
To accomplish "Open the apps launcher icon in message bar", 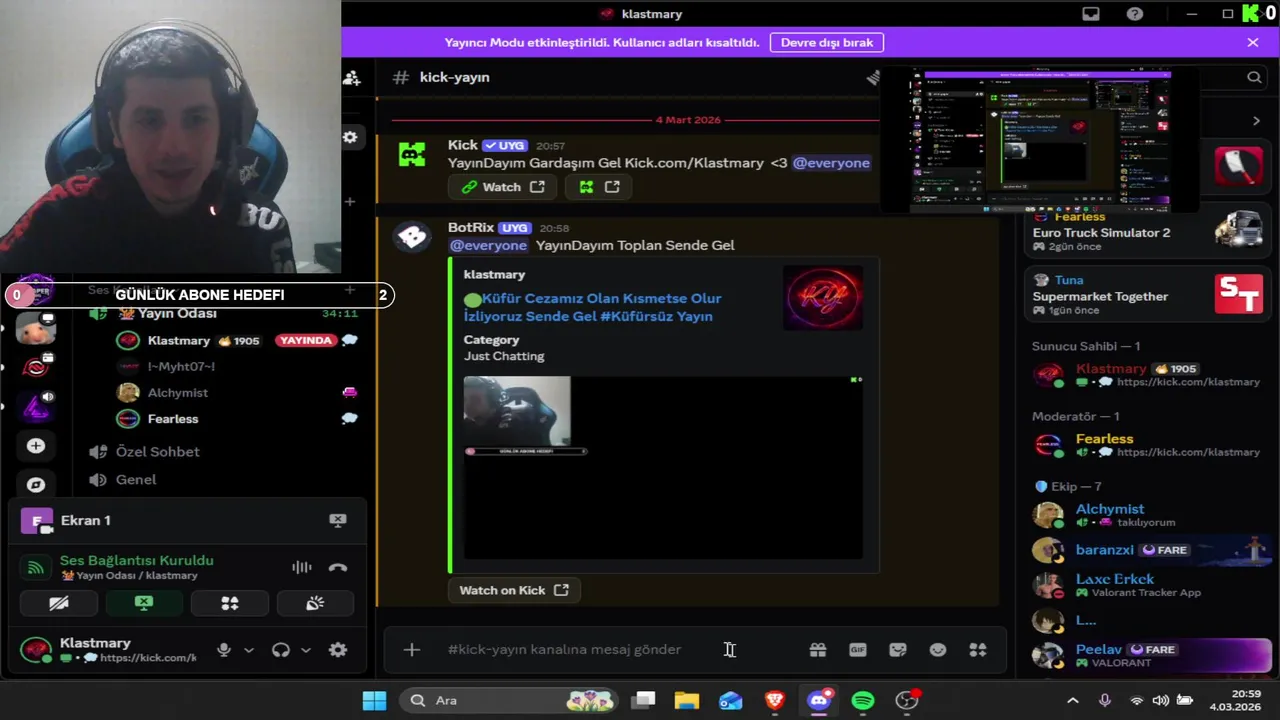I will click(x=978, y=650).
